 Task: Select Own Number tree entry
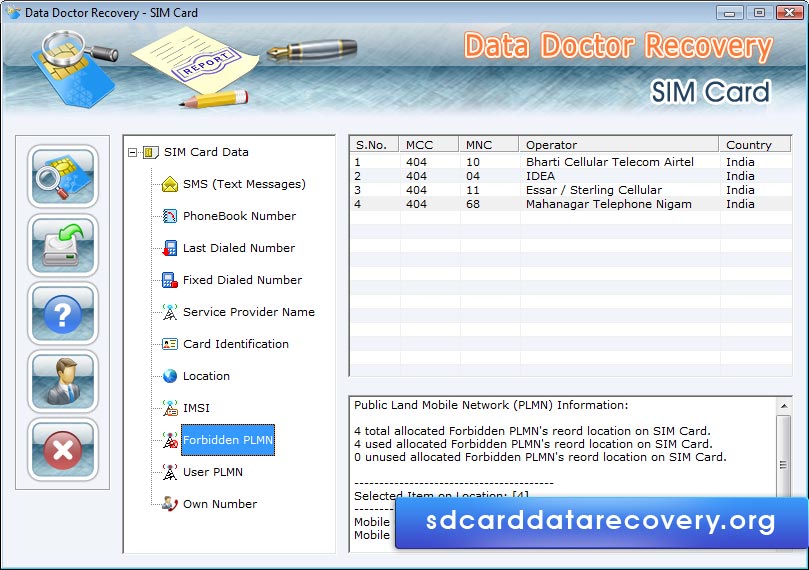pos(220,504)
